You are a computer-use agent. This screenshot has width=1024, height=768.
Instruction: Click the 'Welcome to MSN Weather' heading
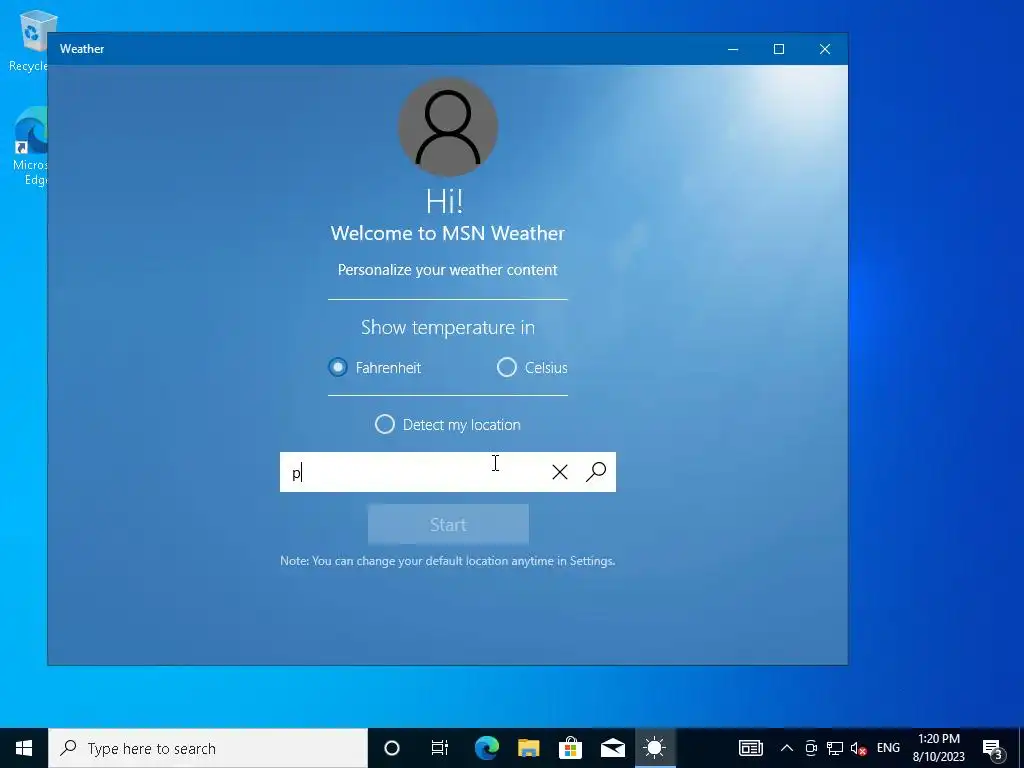(x=448, y=233)
